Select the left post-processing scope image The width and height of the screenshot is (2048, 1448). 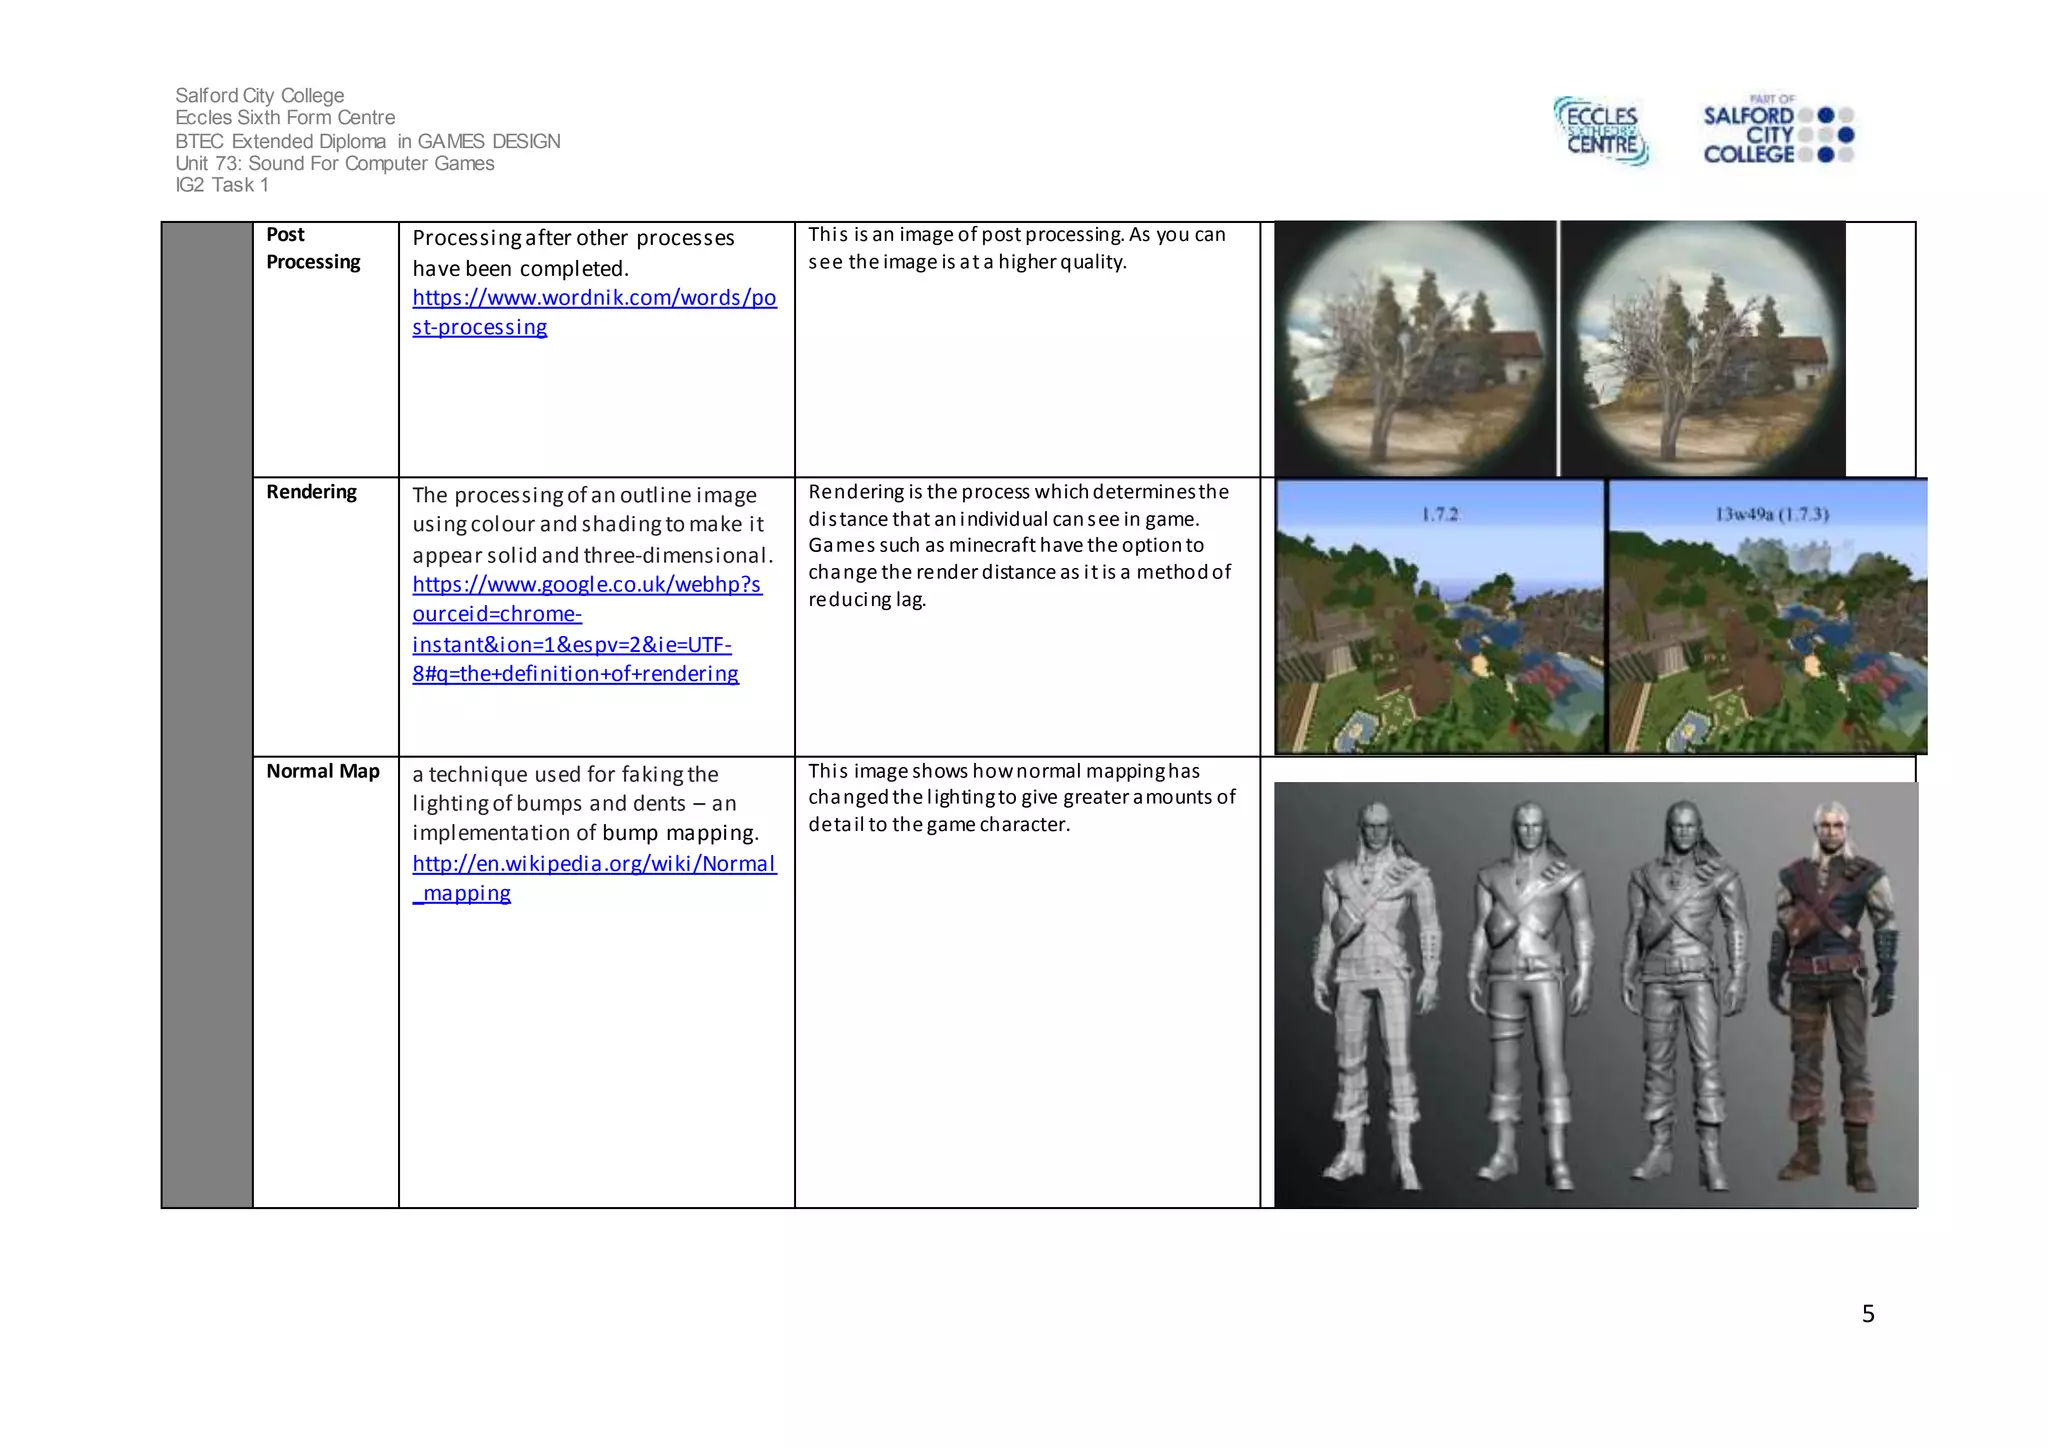pyautogui.click(x=1415, y=348)
